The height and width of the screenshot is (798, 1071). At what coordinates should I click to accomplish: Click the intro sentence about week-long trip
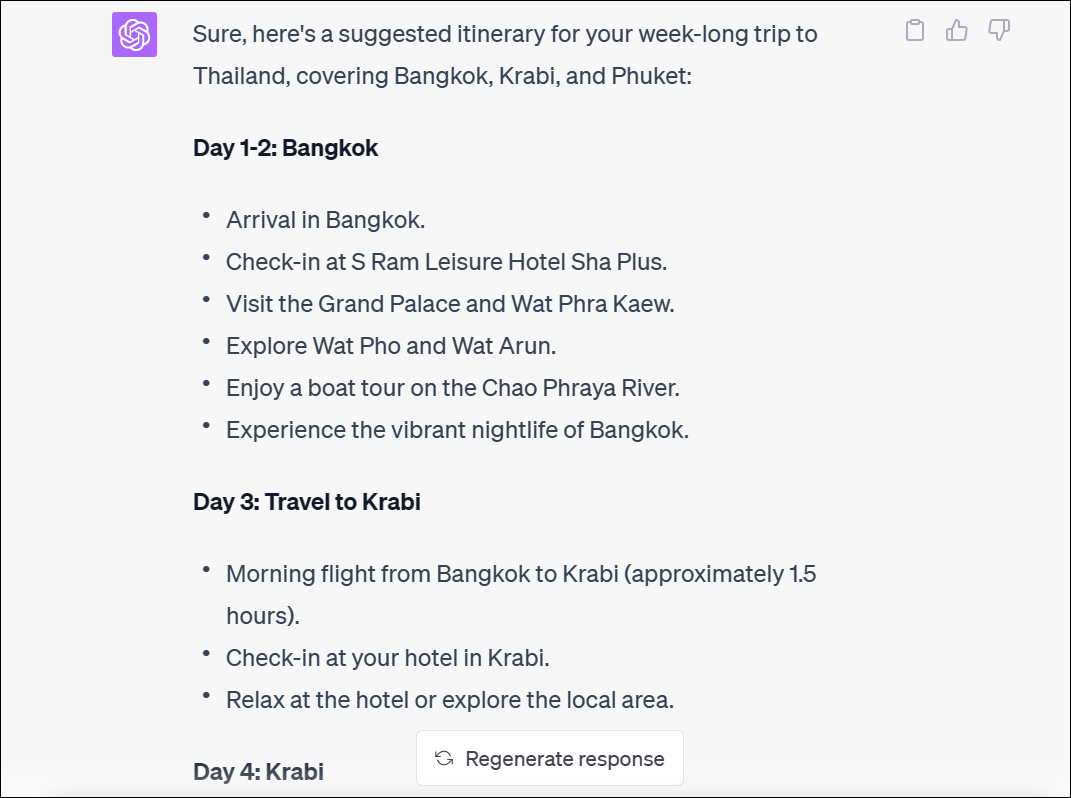505,55
